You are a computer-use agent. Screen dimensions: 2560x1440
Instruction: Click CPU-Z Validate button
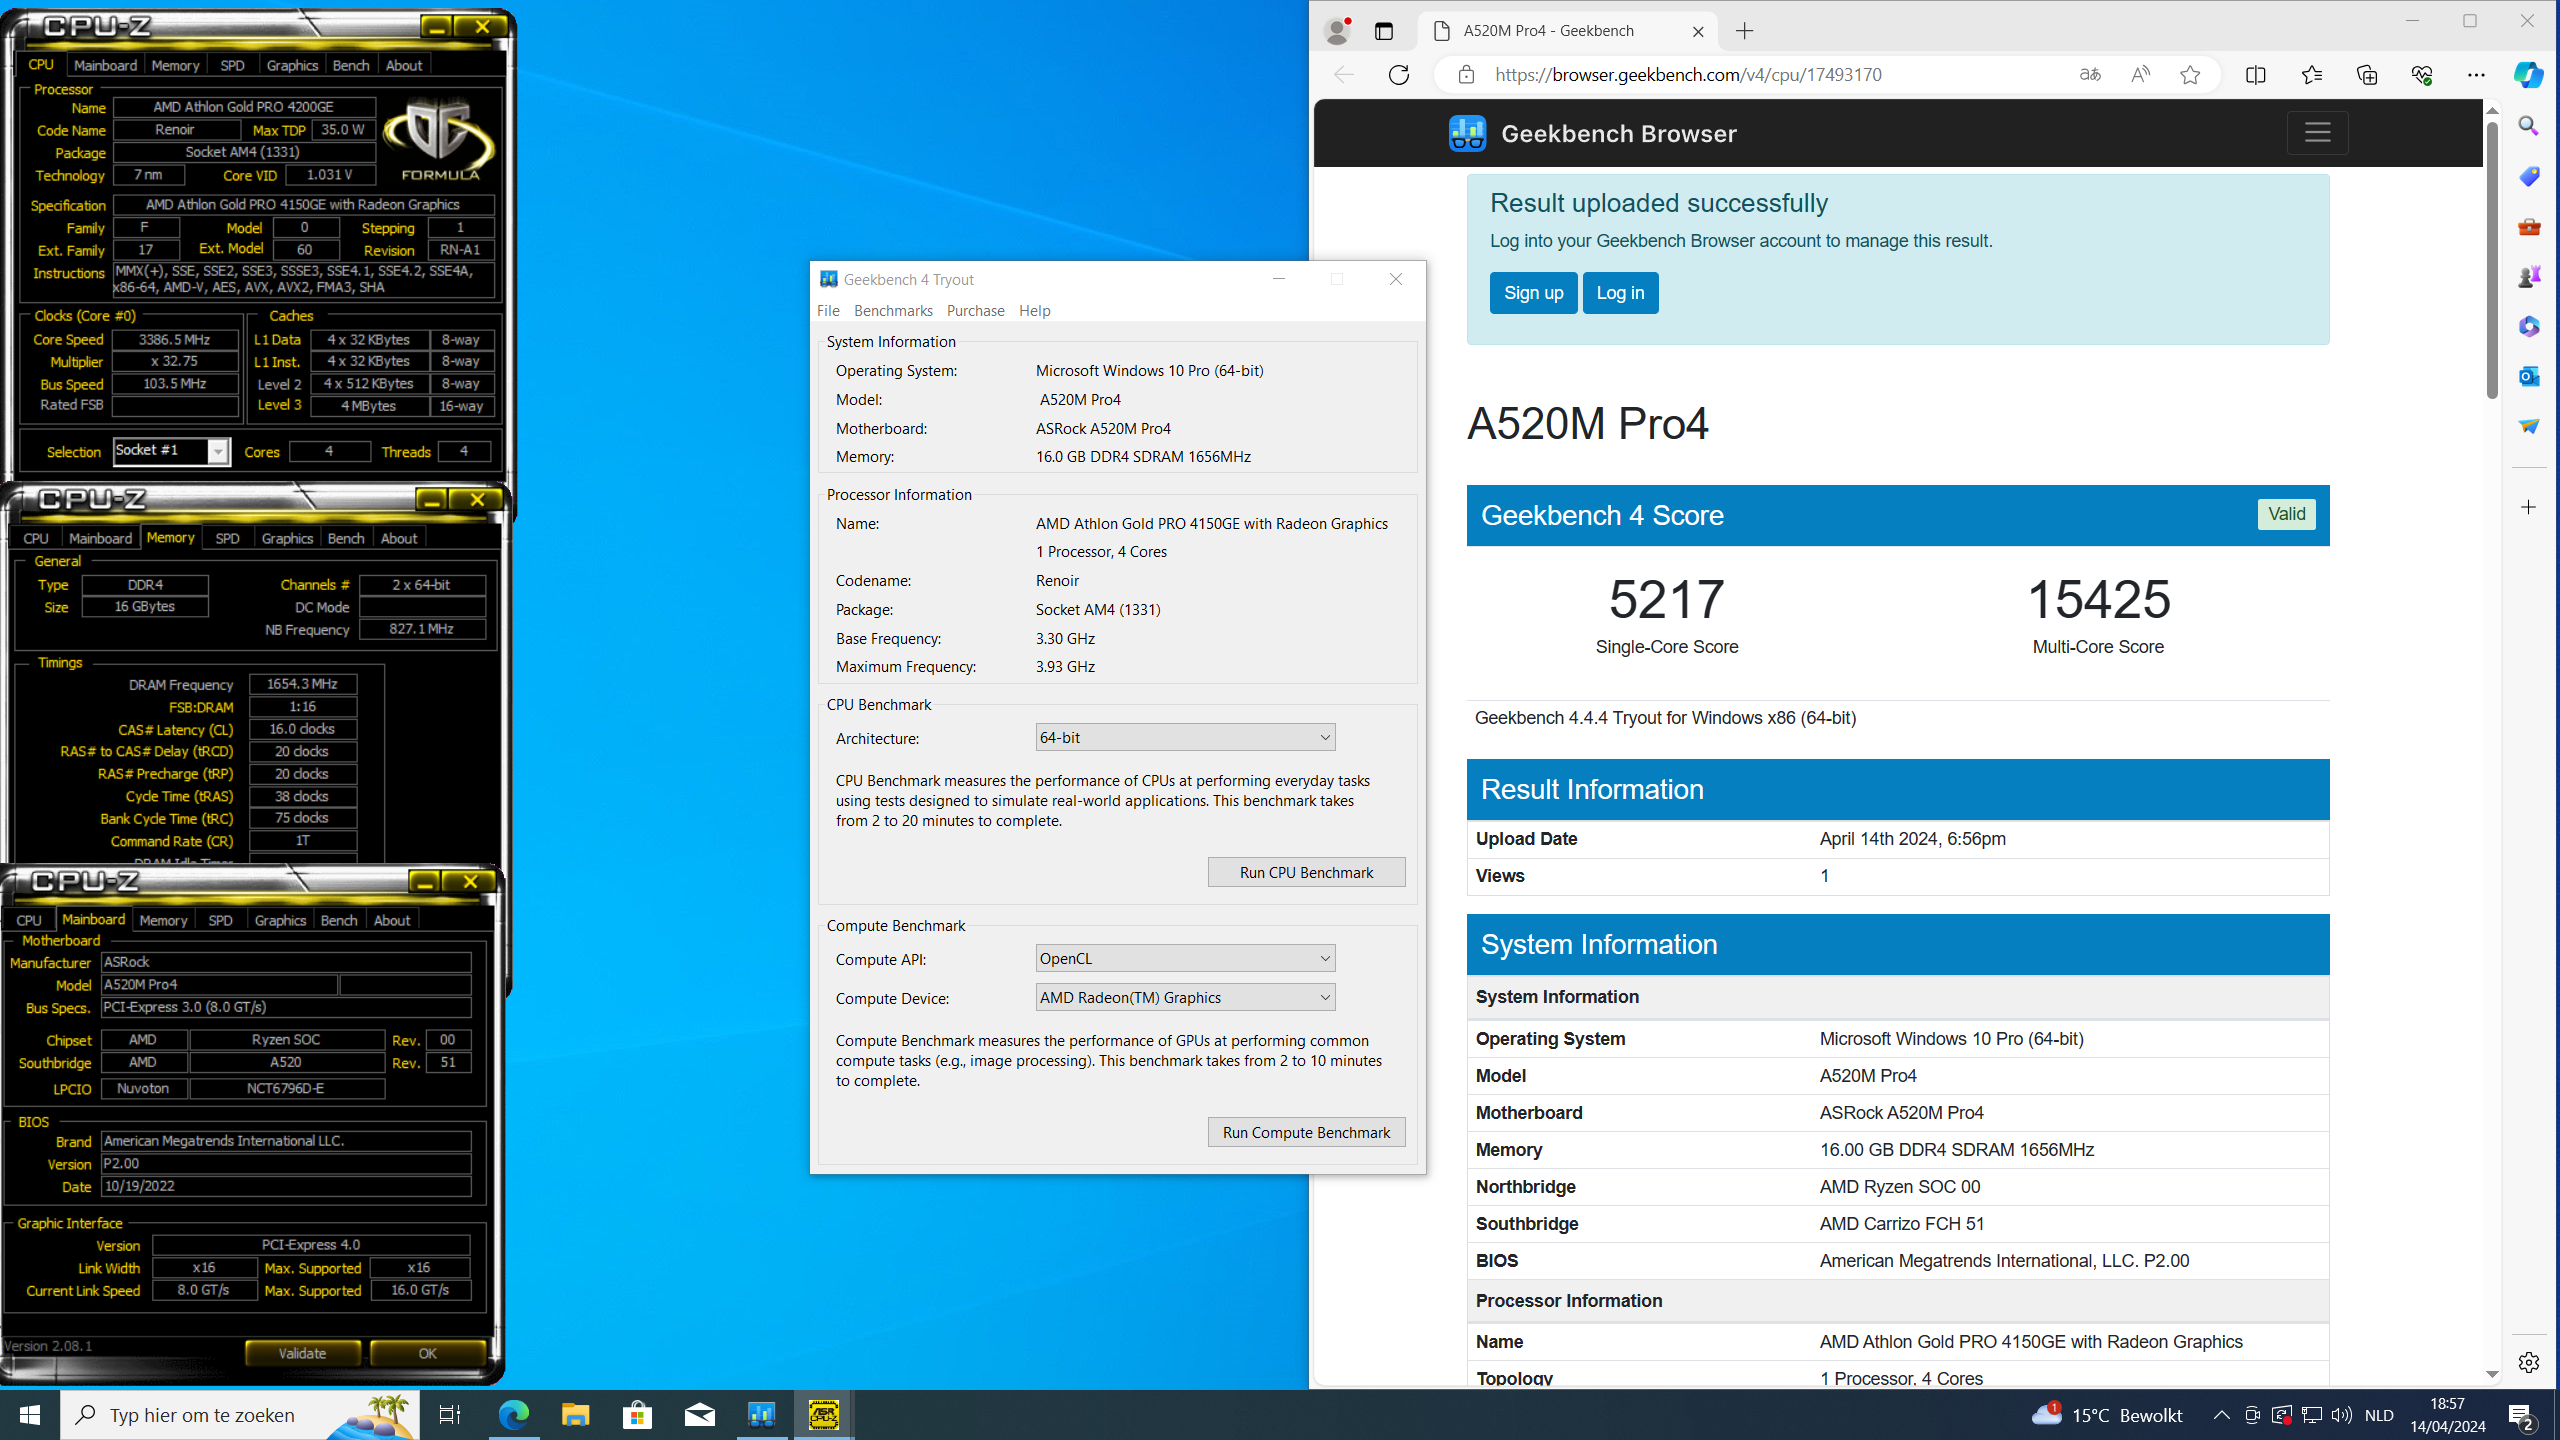(x=302, y=1354)
